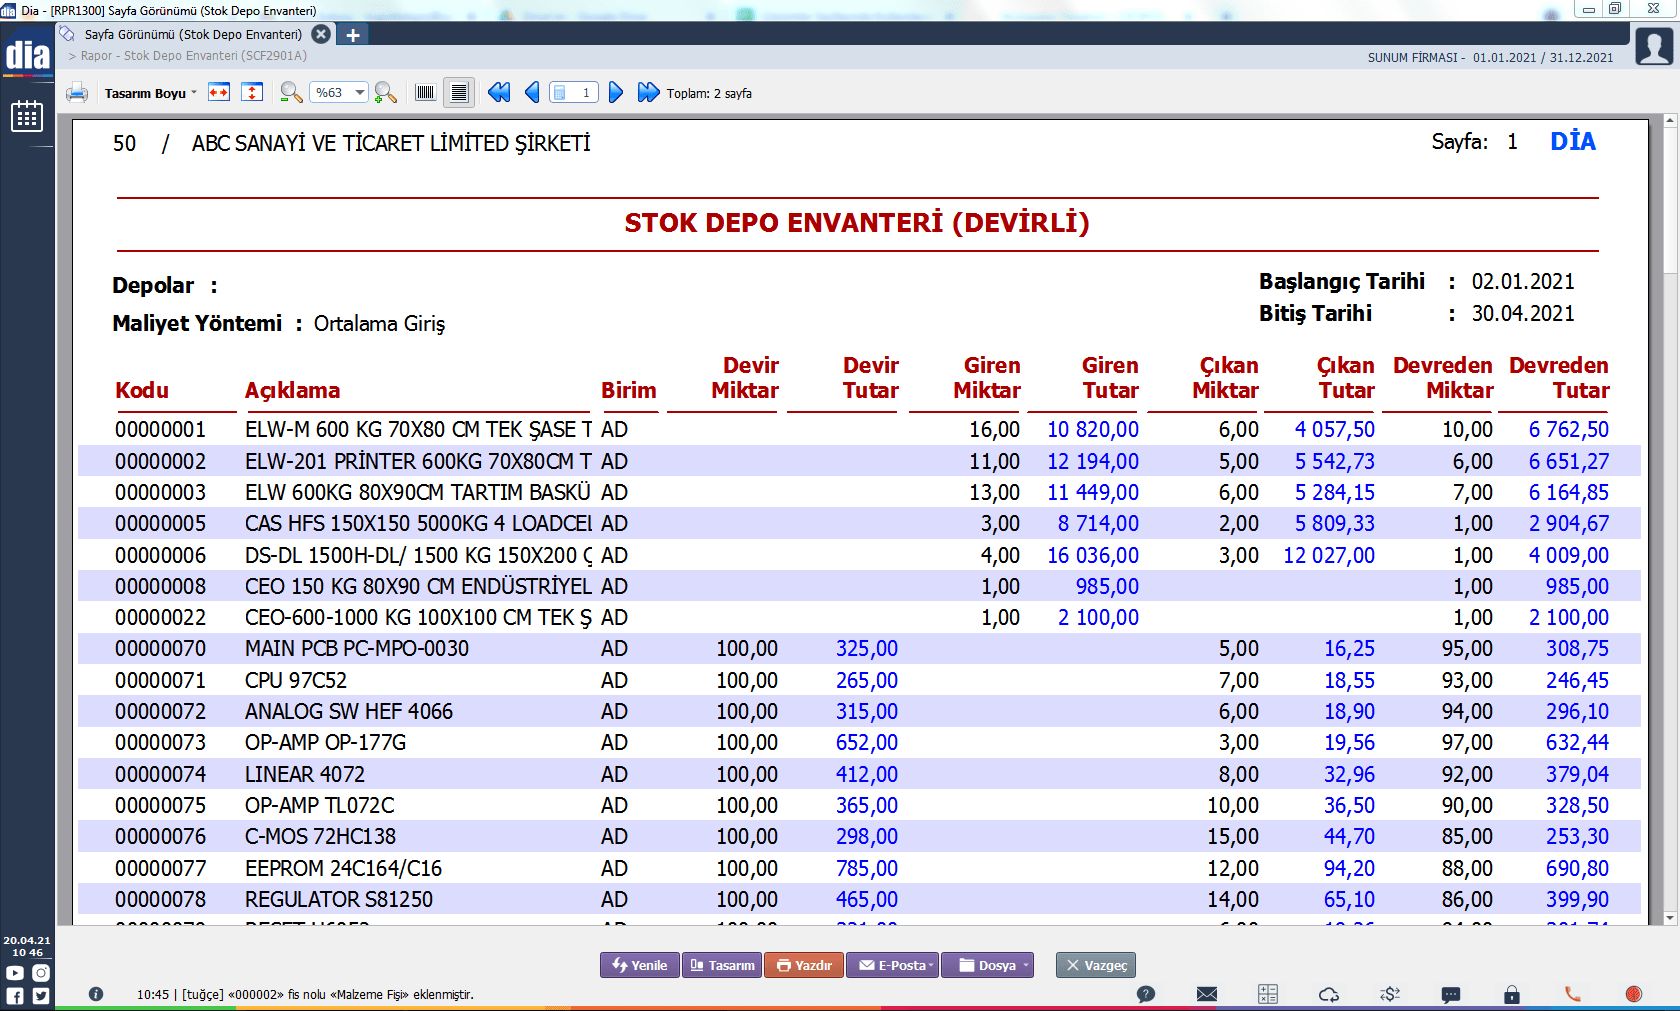This screenshot has height=1011, width=1680.
Task: Toggle fit page height view
Action: point(253,93)
